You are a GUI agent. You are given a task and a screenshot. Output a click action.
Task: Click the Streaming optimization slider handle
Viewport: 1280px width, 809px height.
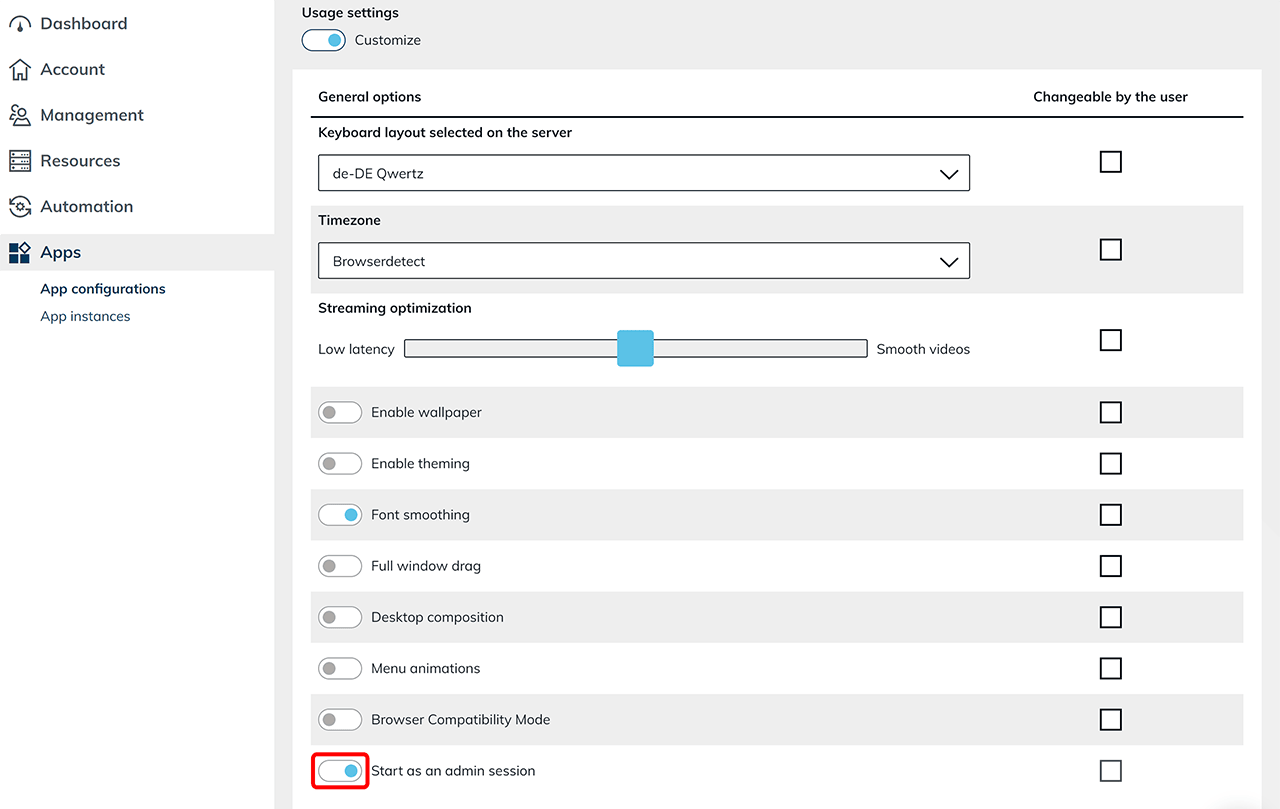[635, 349]
